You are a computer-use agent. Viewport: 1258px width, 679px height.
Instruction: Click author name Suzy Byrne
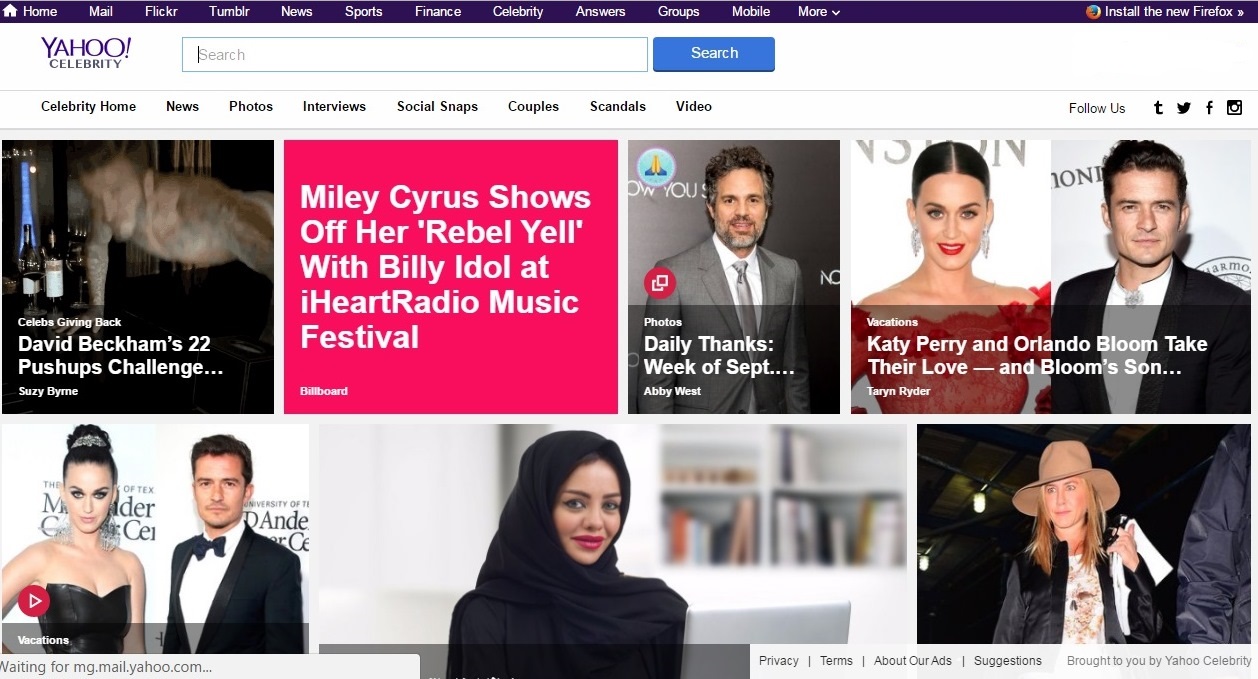point(47,391)
